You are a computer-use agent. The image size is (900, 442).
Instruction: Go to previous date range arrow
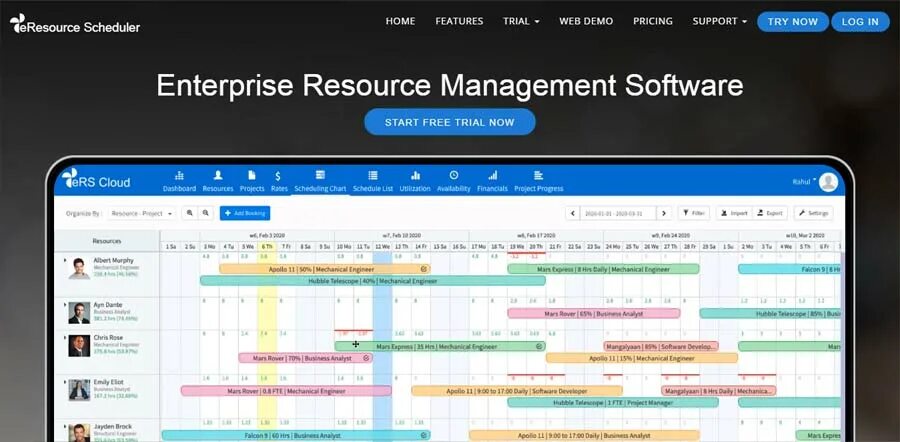pyautogui.click(x=572, y=213)
